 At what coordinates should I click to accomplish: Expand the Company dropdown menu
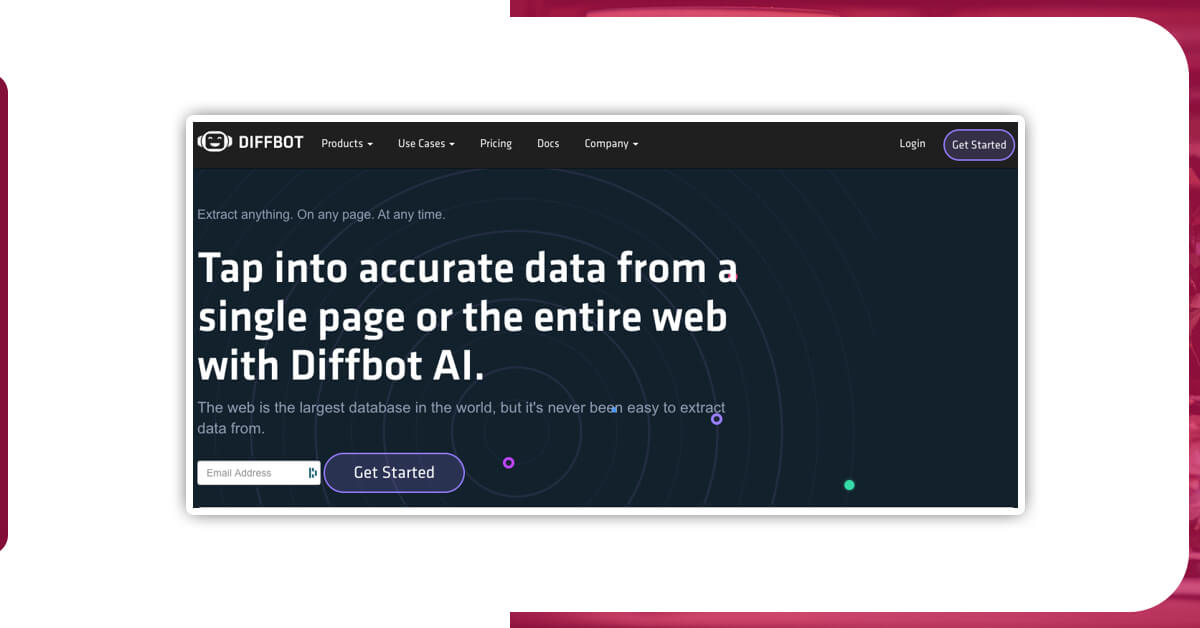611,144
